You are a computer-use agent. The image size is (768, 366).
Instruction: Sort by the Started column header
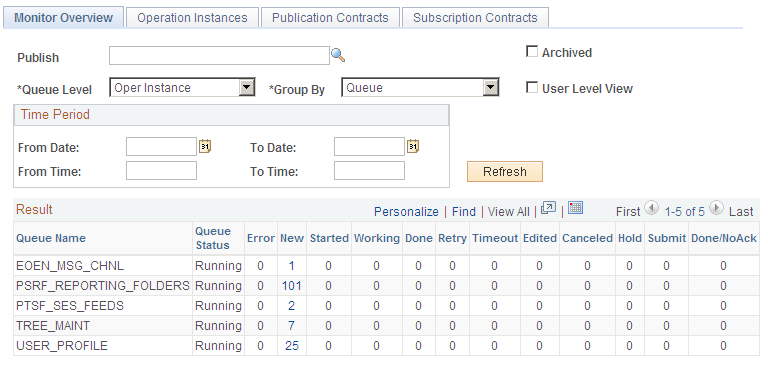point(329,238)
